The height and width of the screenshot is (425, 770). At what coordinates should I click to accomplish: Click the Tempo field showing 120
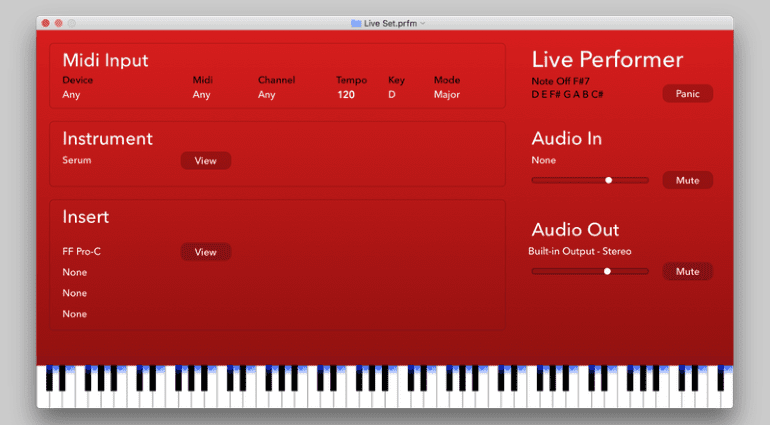click(x=346, y=95)
